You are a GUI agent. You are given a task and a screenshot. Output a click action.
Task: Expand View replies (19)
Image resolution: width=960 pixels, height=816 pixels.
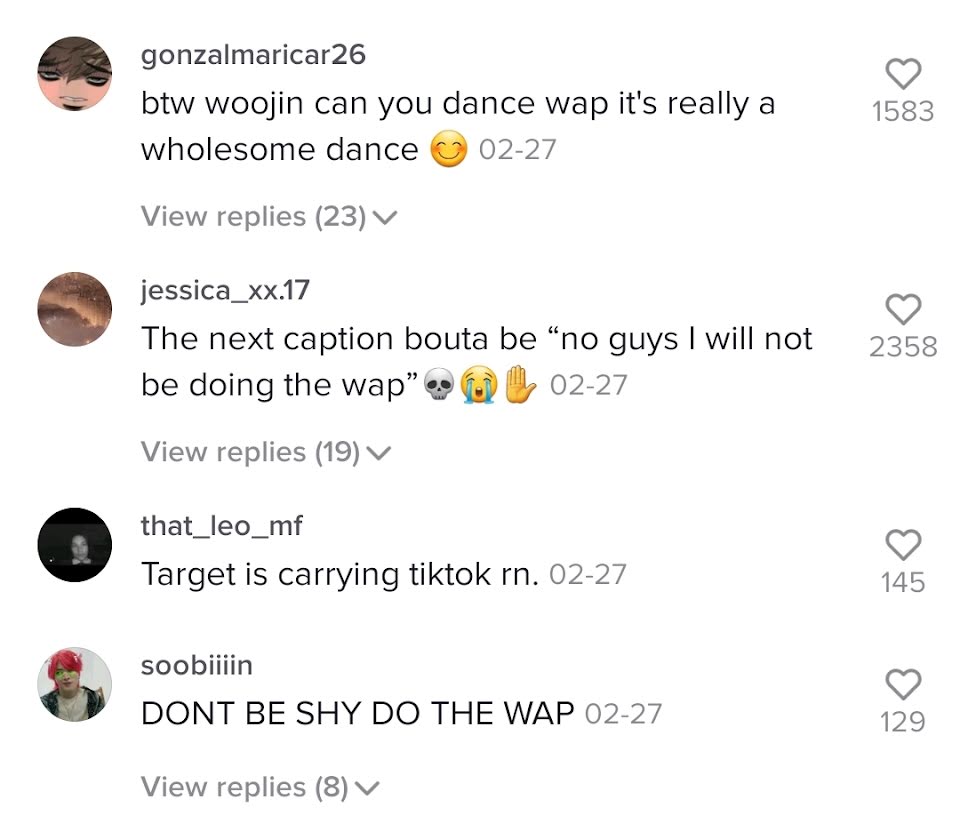click(x=266, y=452)
